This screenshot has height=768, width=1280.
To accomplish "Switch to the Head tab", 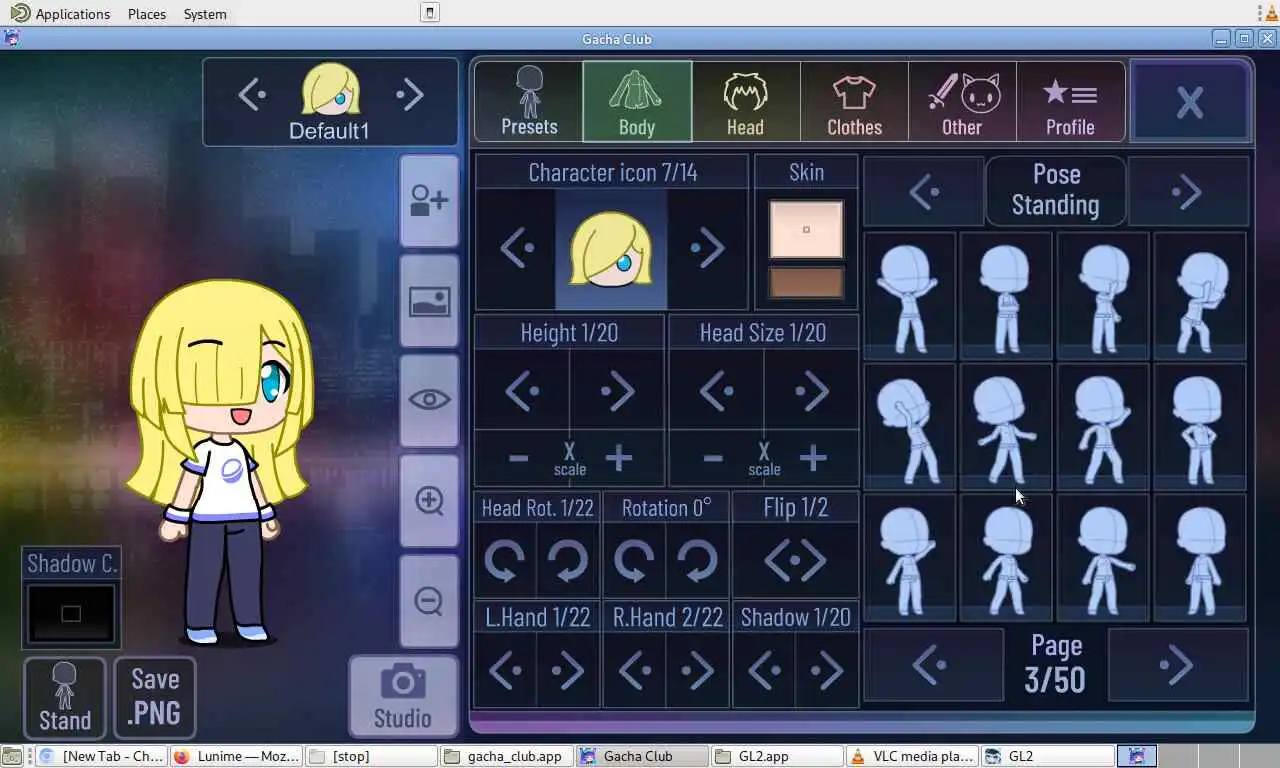I will tap(745, 101).
